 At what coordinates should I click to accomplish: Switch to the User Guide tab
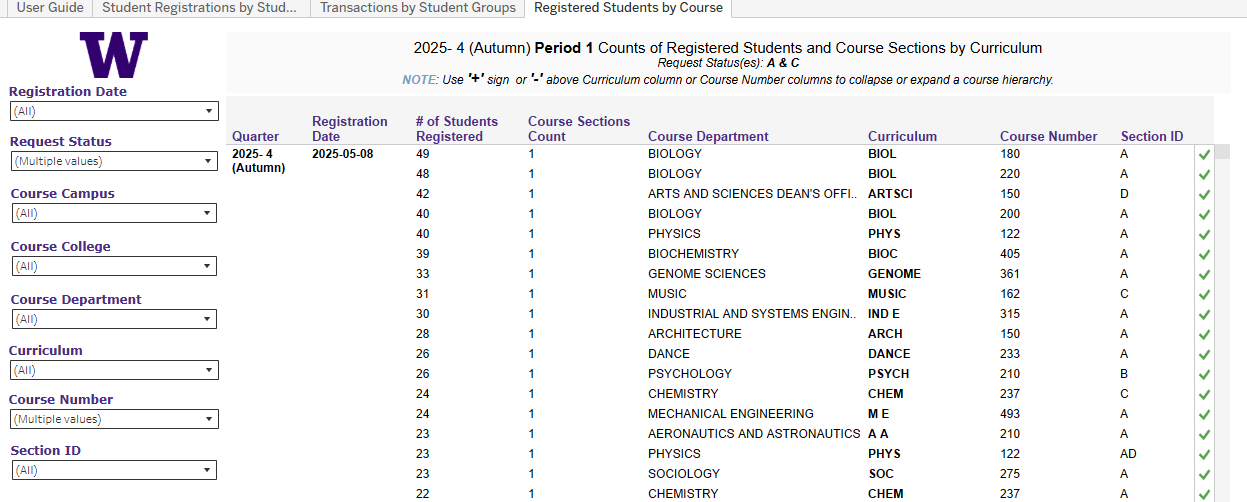pyautogui.click(x=50, y=8)
